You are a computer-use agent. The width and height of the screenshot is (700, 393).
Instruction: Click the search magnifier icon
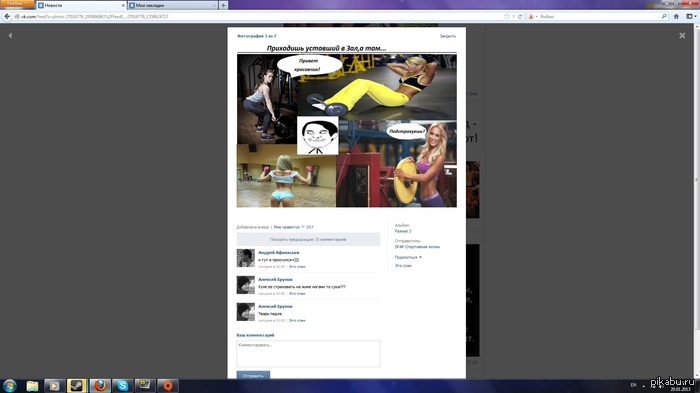pyautogui.click(x=664, y=17)
